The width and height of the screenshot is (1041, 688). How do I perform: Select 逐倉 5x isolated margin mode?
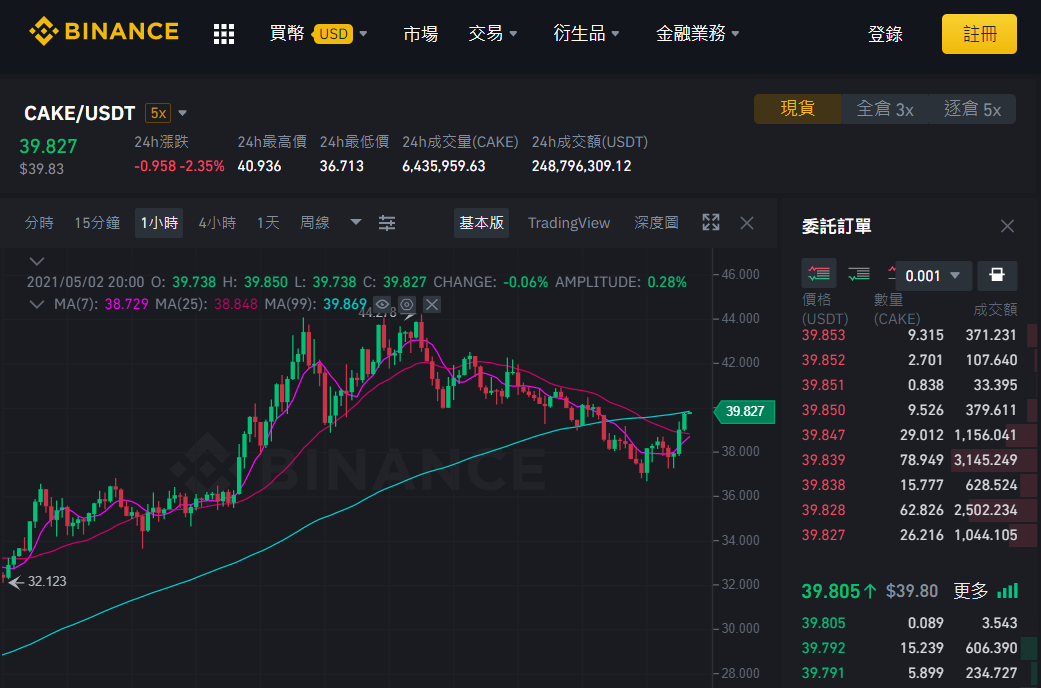click(973, 109)
